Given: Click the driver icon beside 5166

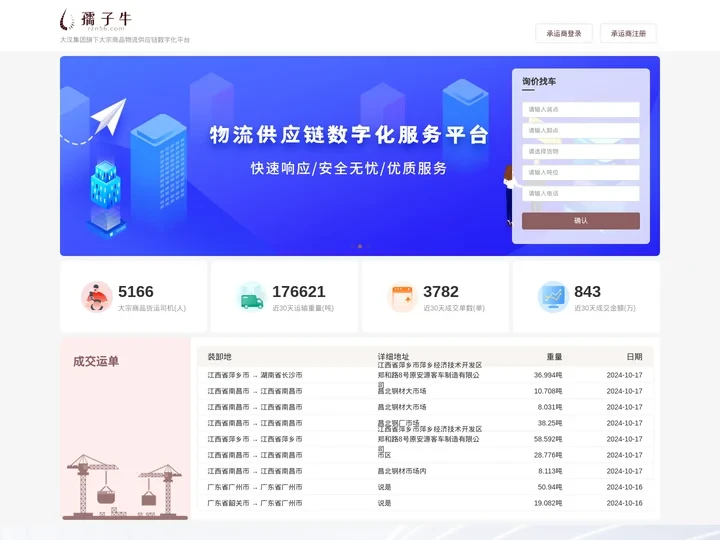Looking at the screenshot, I should click(x=97, y=297).
